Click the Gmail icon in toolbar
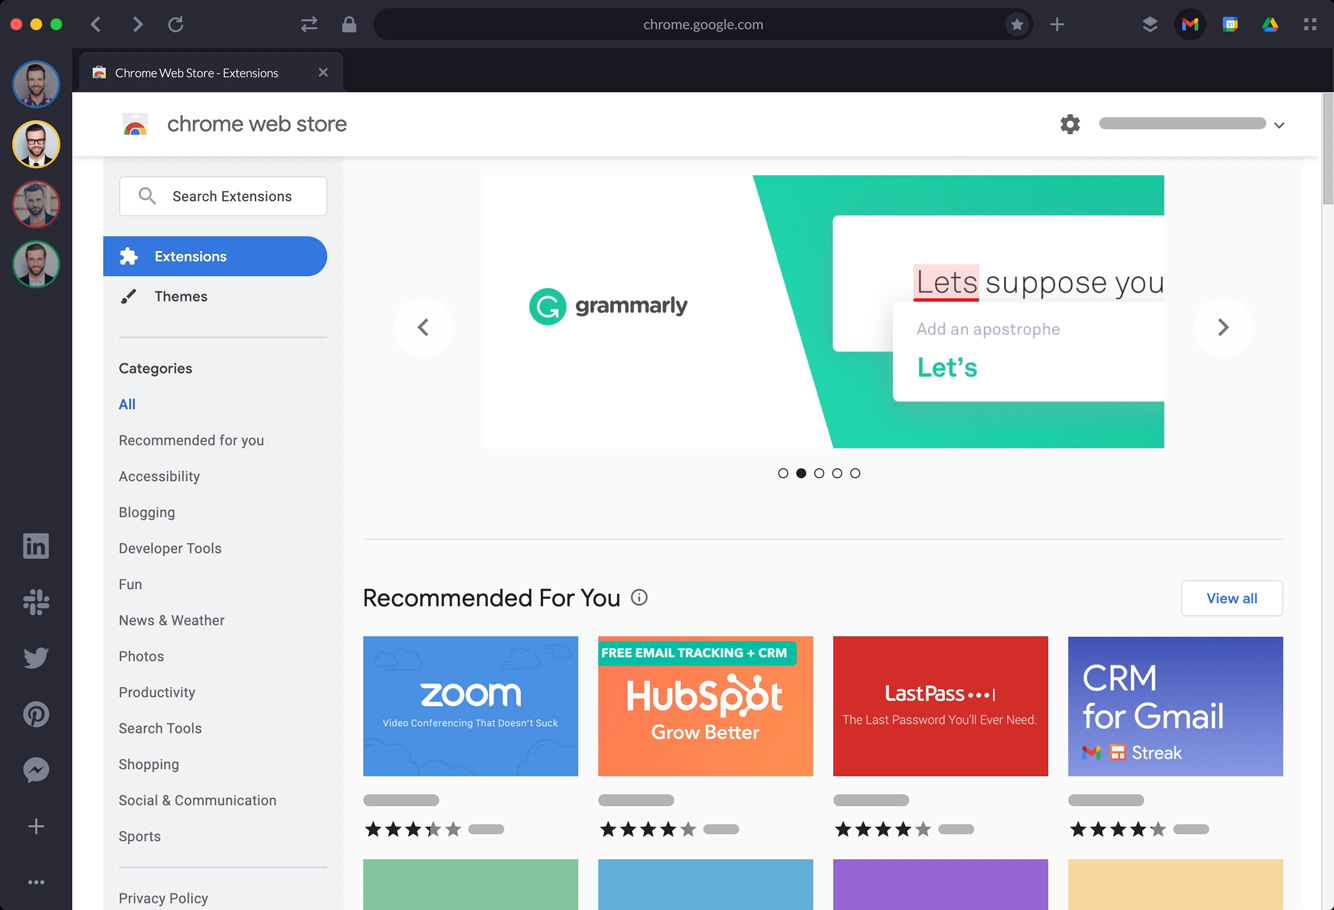This screenshot has width=1334, height=910. point(1190,24)
